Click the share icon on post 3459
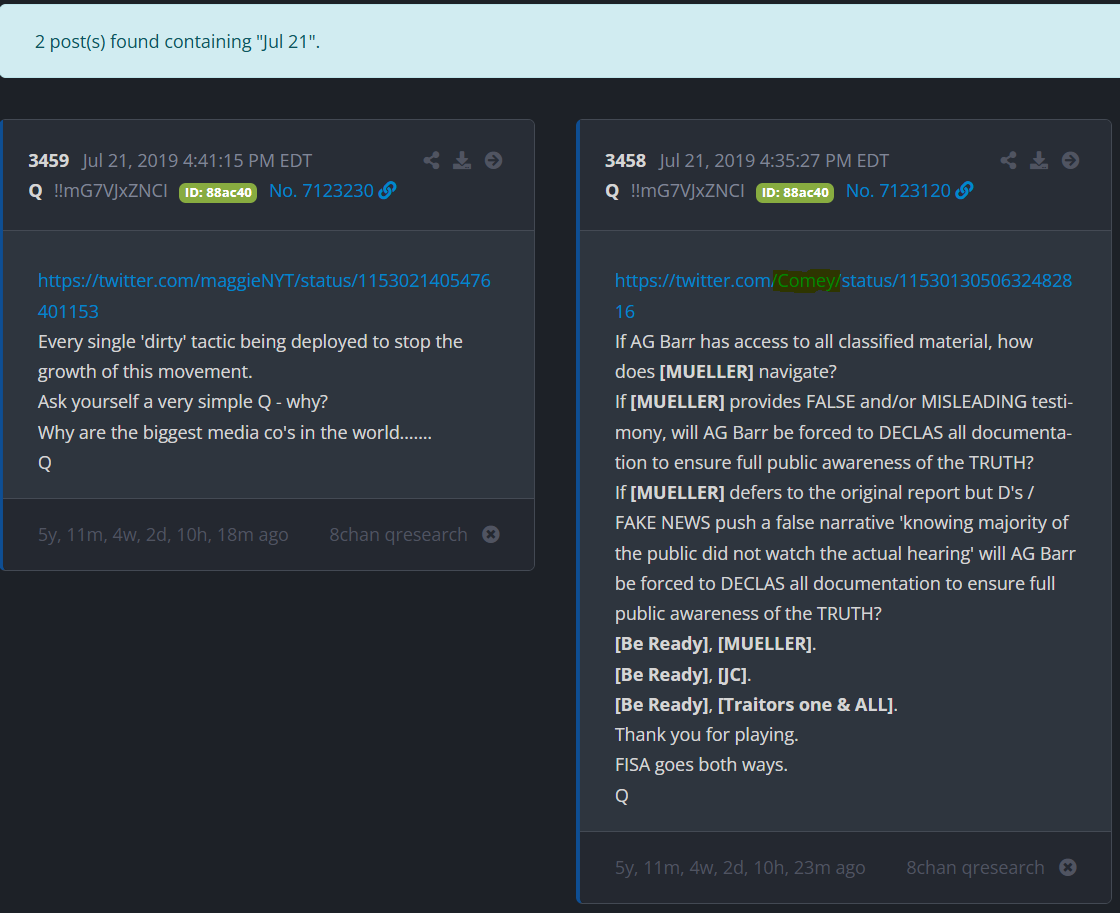 [431, 161]
